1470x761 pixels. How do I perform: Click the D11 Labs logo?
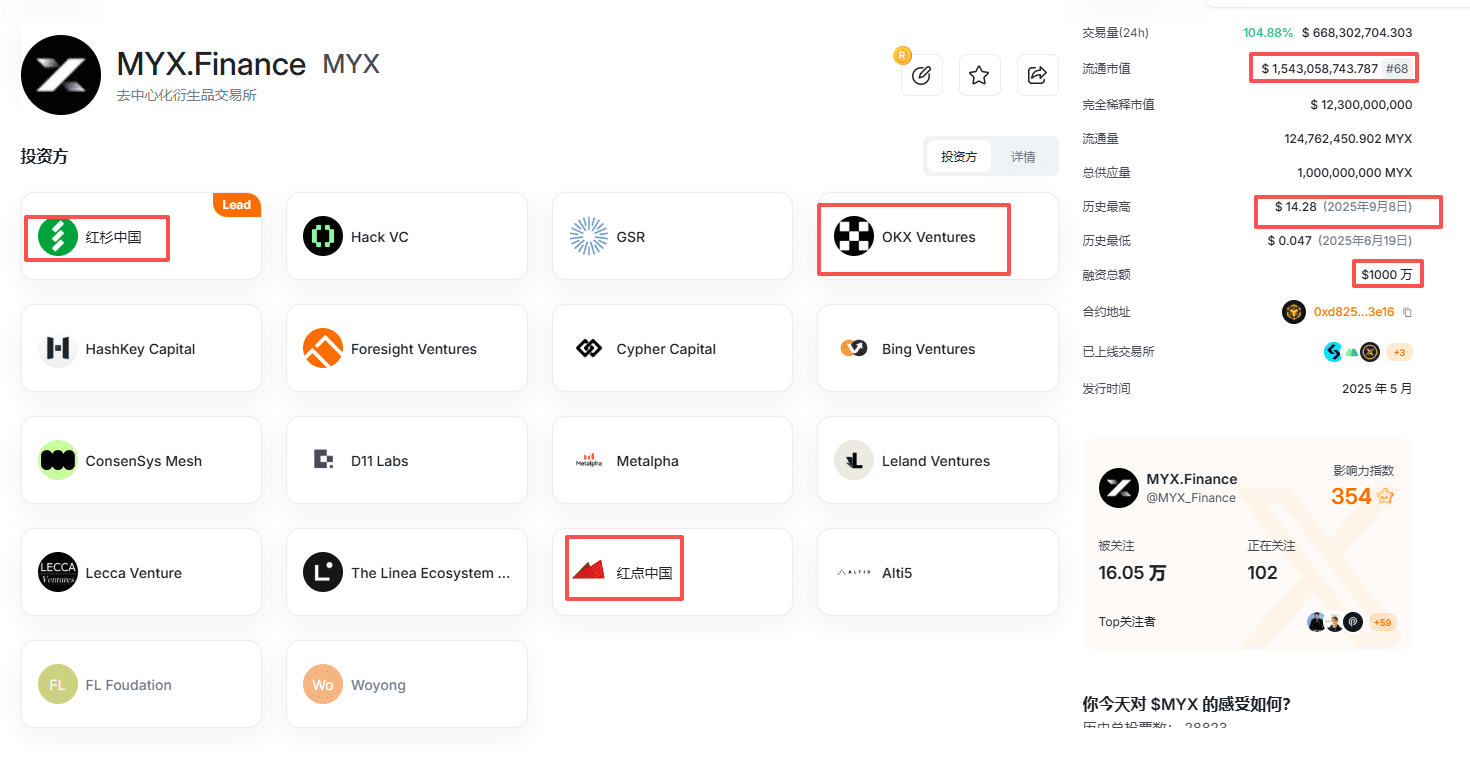323,461
